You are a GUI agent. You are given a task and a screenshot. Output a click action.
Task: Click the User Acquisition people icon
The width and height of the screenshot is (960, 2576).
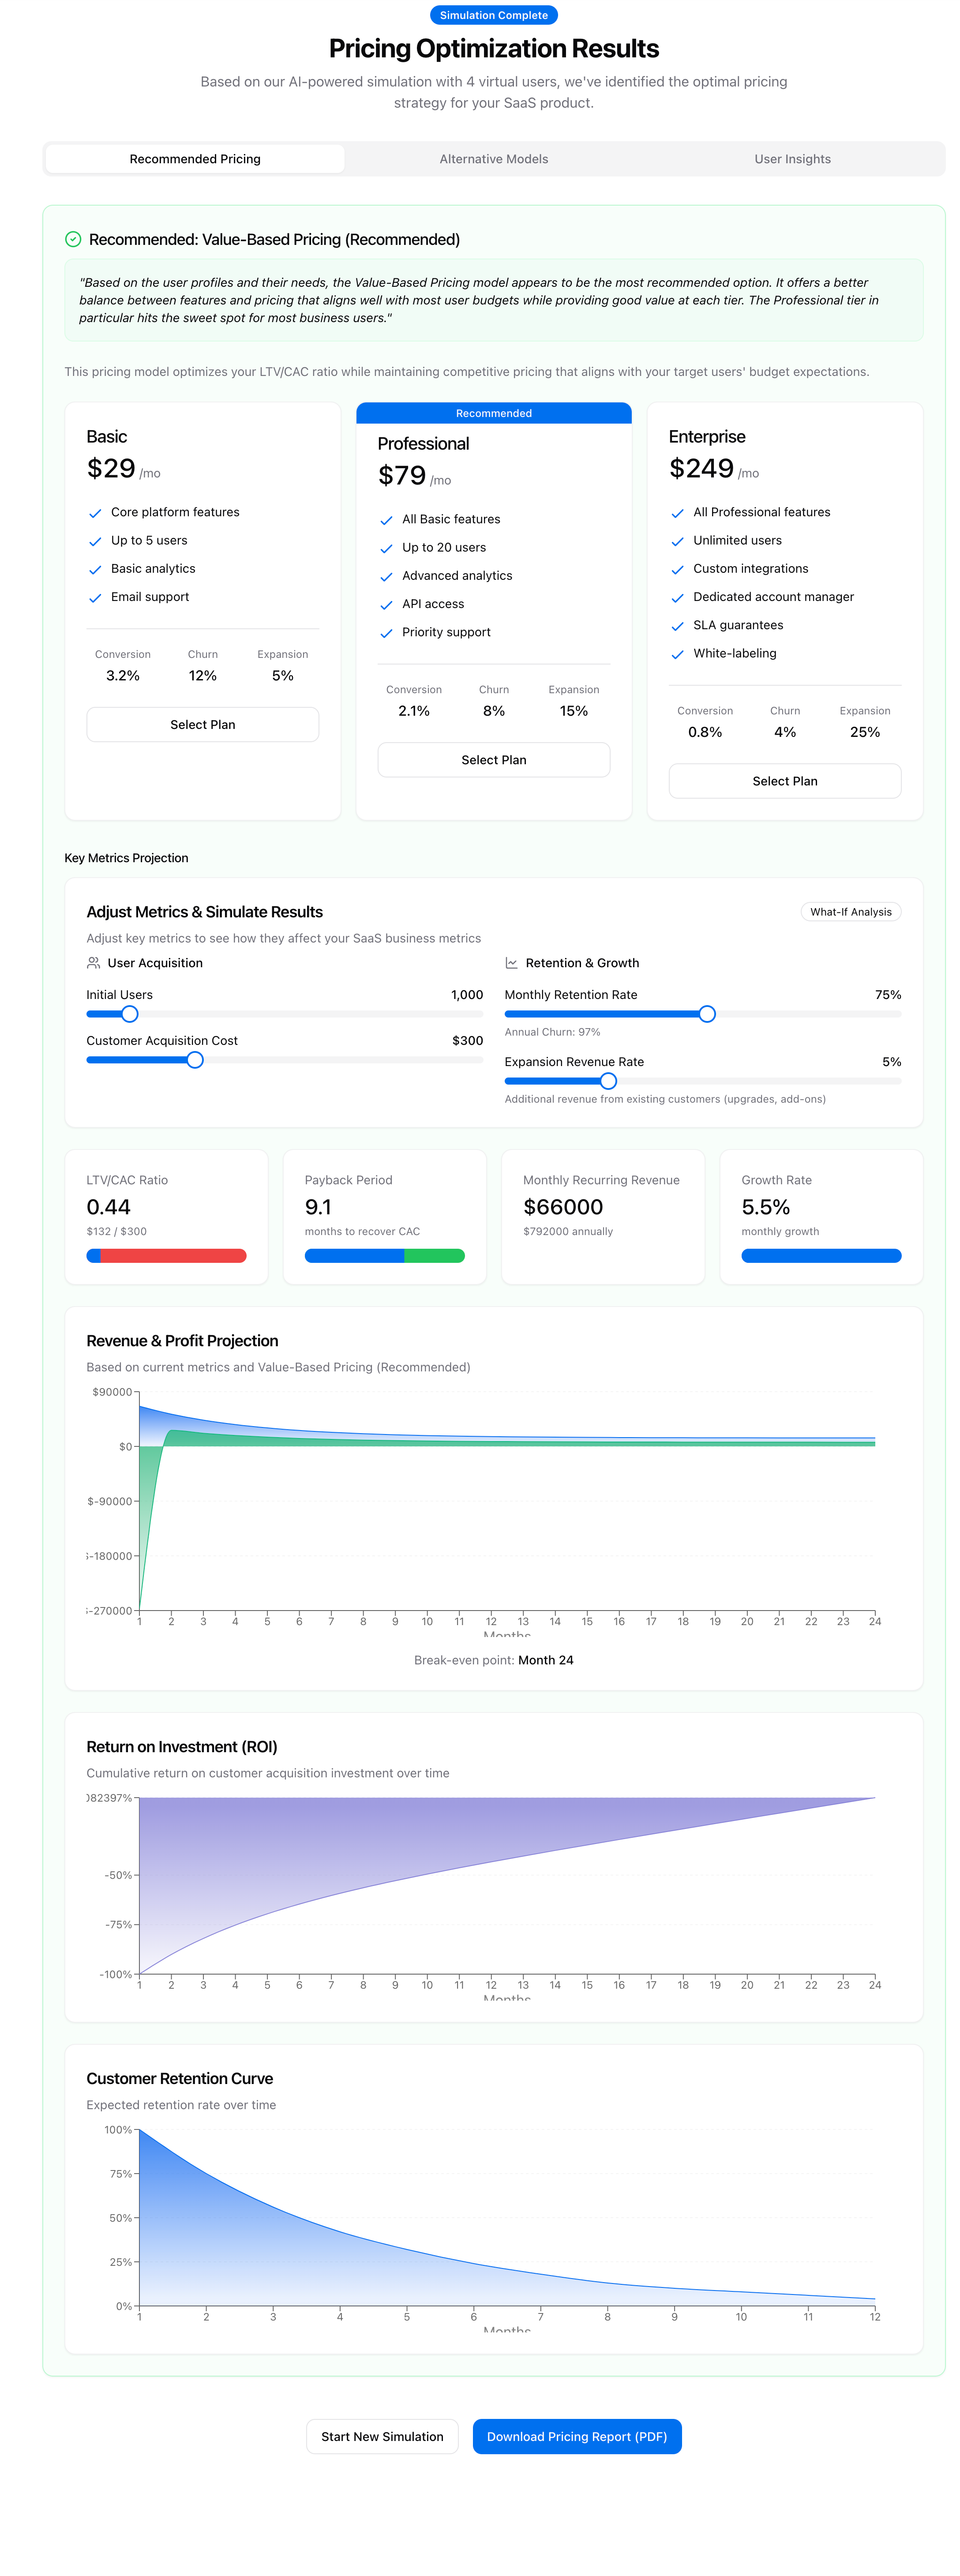tap(93, 963)
